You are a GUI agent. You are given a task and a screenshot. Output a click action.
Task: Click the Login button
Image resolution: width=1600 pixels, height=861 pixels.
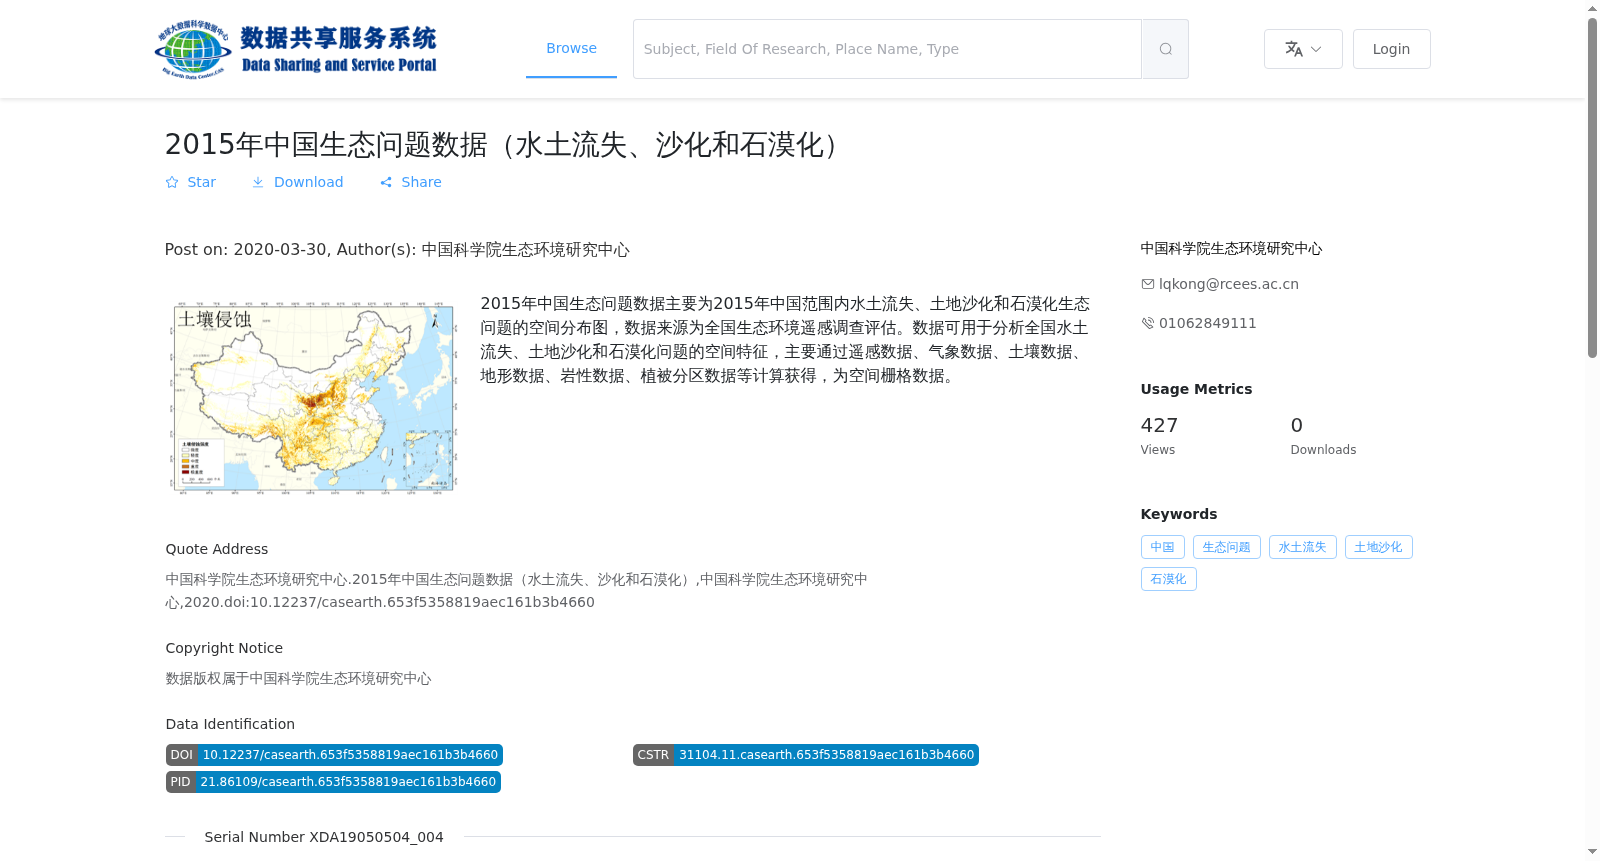pos(1391,49)
